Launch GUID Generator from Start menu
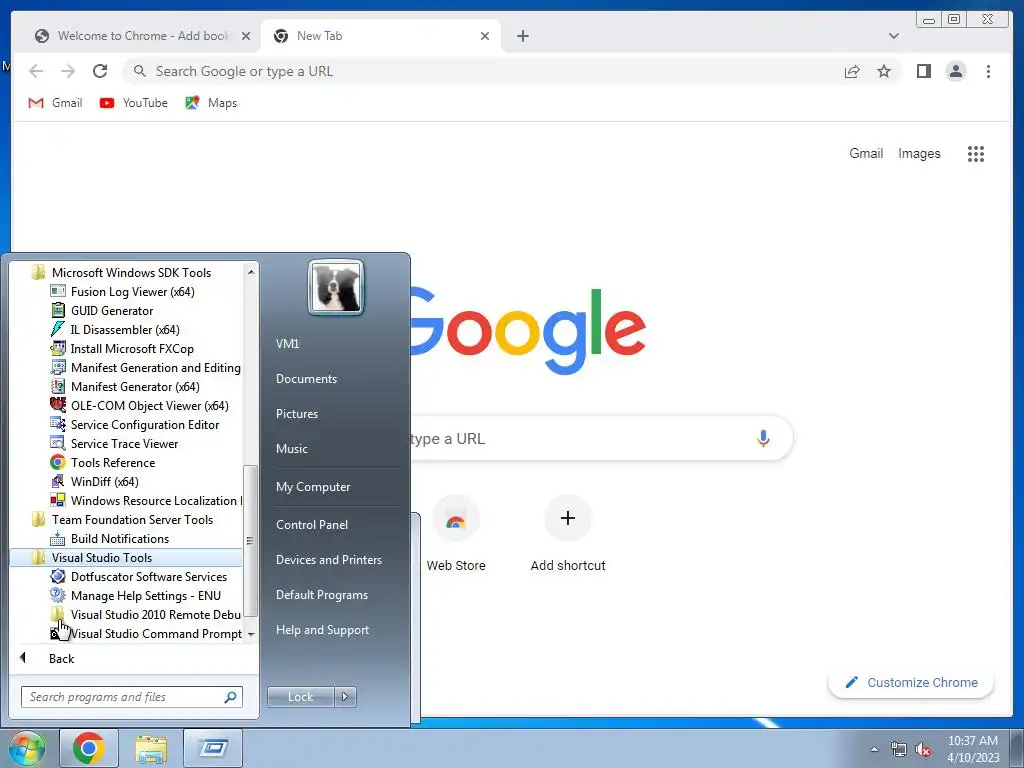The height and width of the screenshot is (768, 1024). pyautogui.click(x=111, y=311)
